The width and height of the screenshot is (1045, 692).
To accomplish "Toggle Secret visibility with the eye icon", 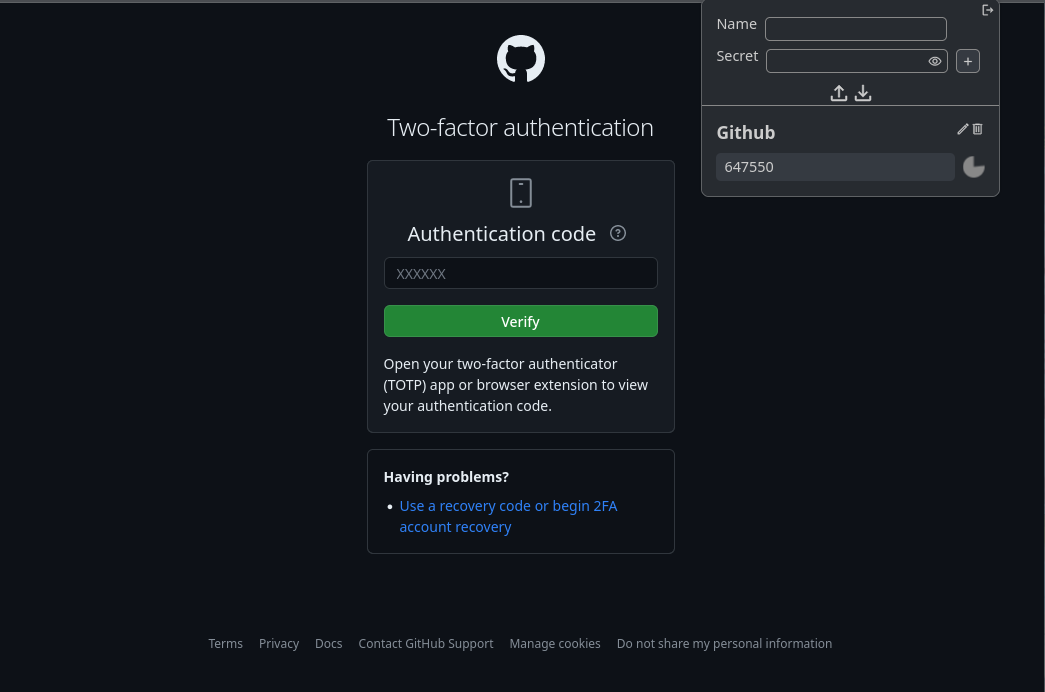I will click(935, 61).
